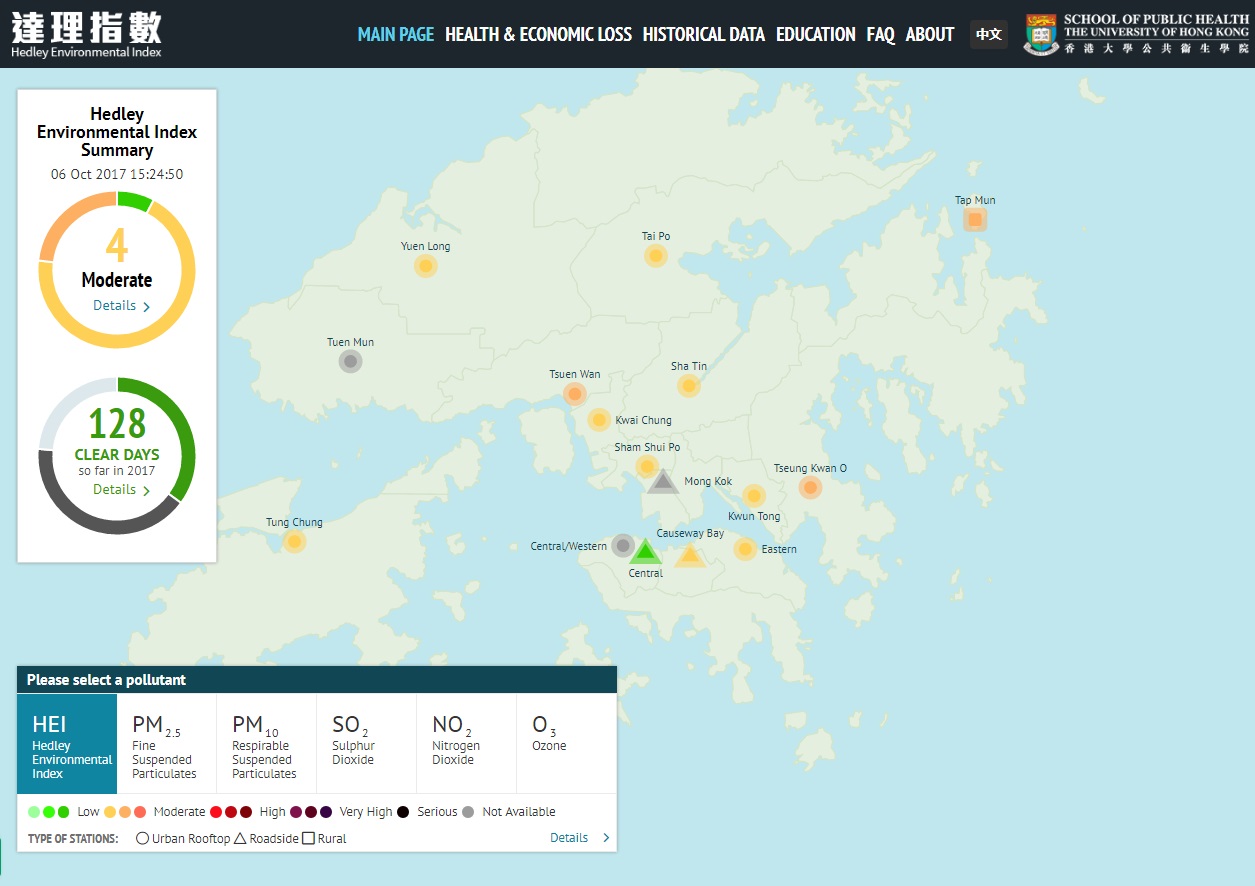Open Details link in the legend panel
The height and width of the screenshot is (886, 1255).
(579, 838)
